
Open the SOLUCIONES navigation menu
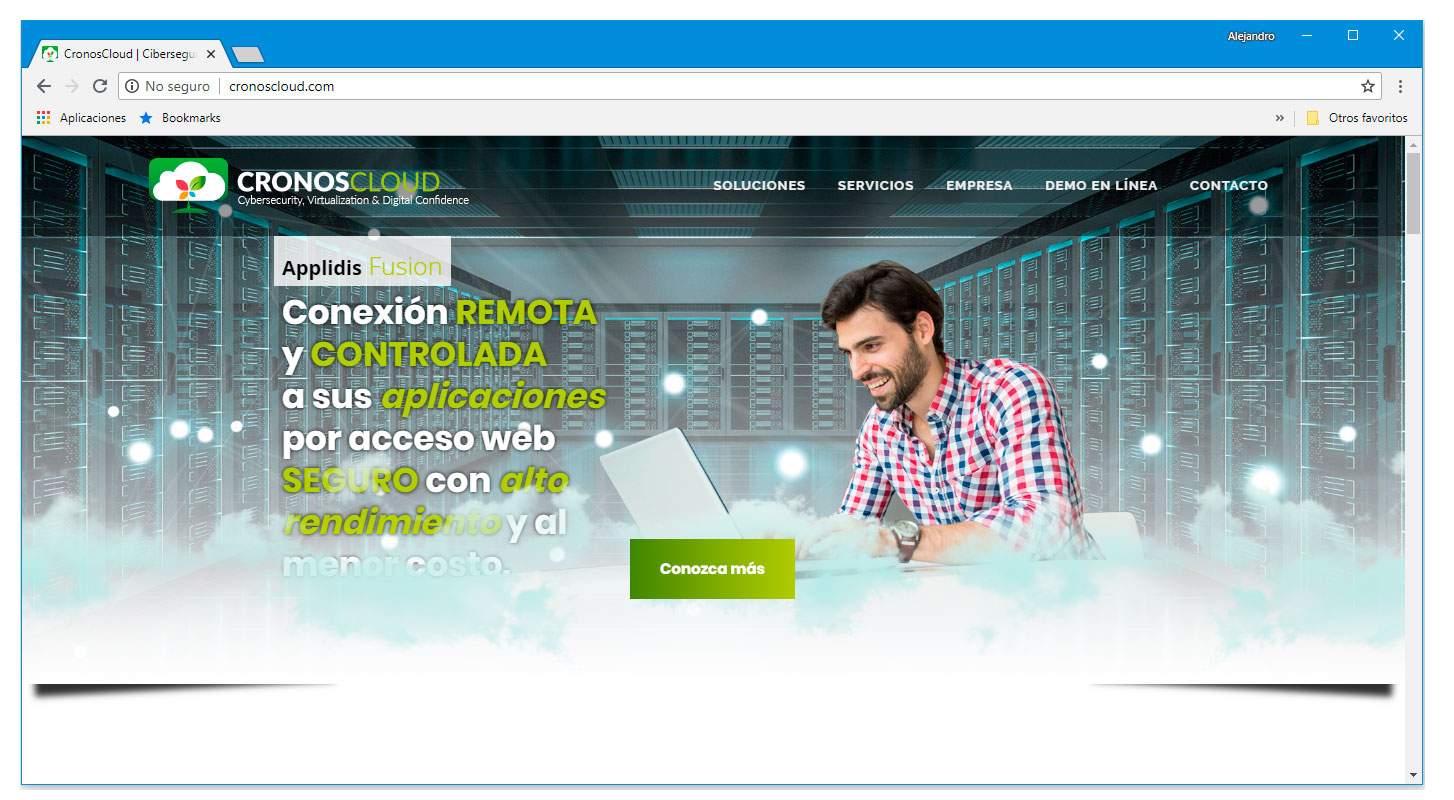(759, 185)
